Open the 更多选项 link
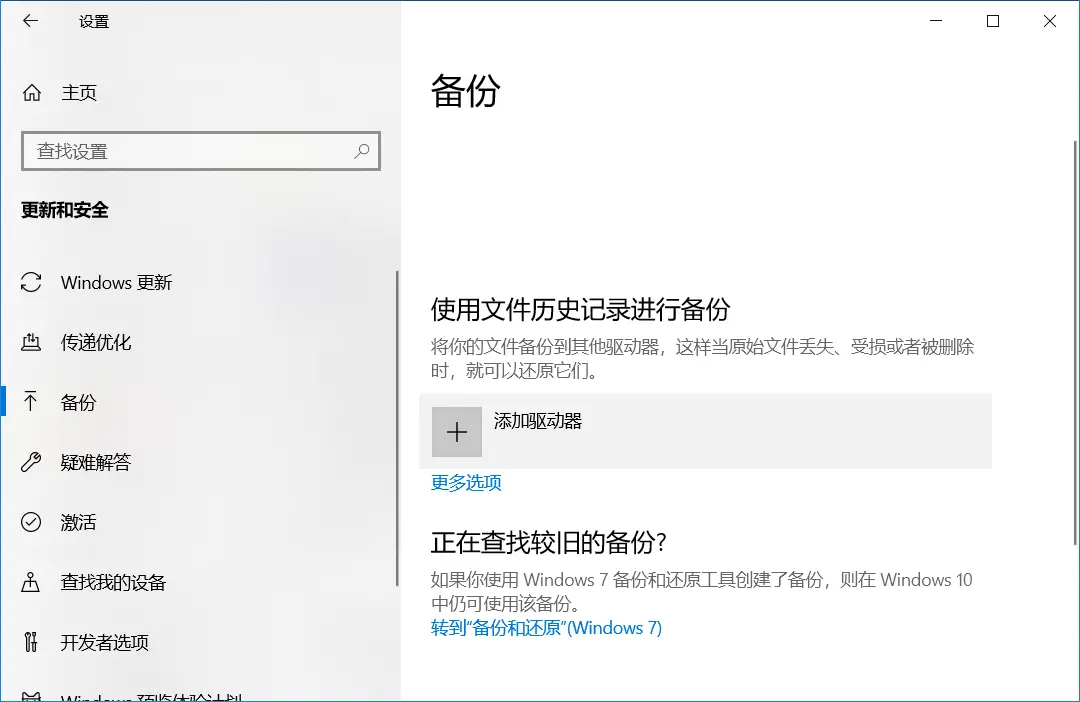 466,483
